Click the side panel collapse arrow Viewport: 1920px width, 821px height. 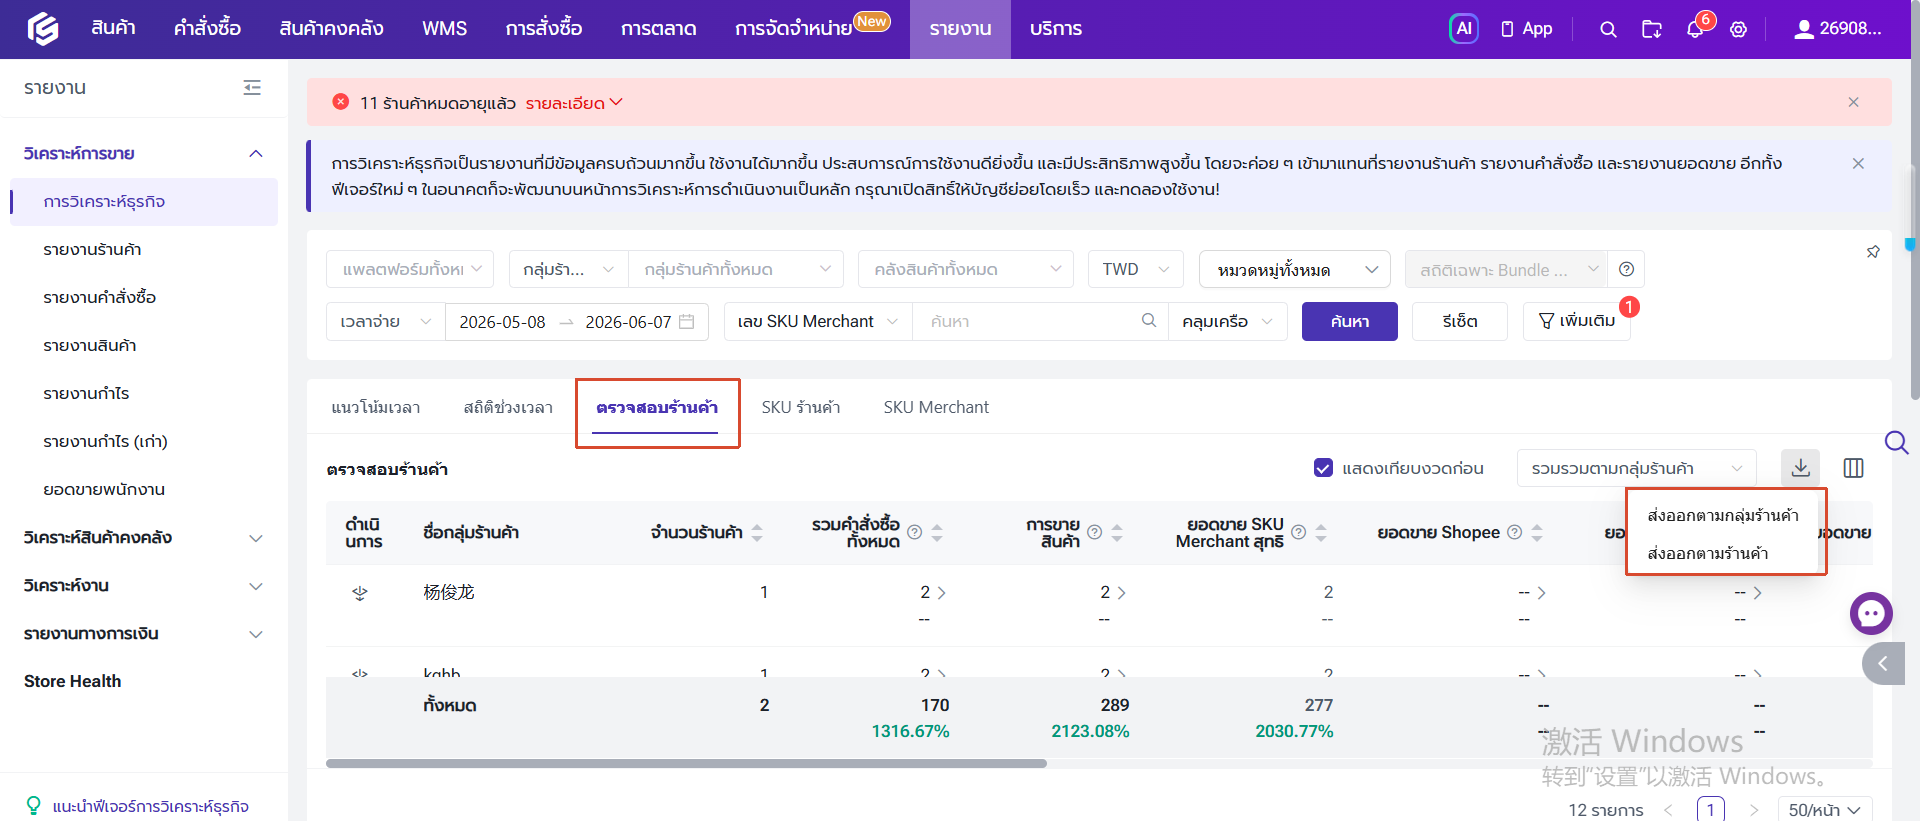pyautogui.click(x=1884, y=663)
